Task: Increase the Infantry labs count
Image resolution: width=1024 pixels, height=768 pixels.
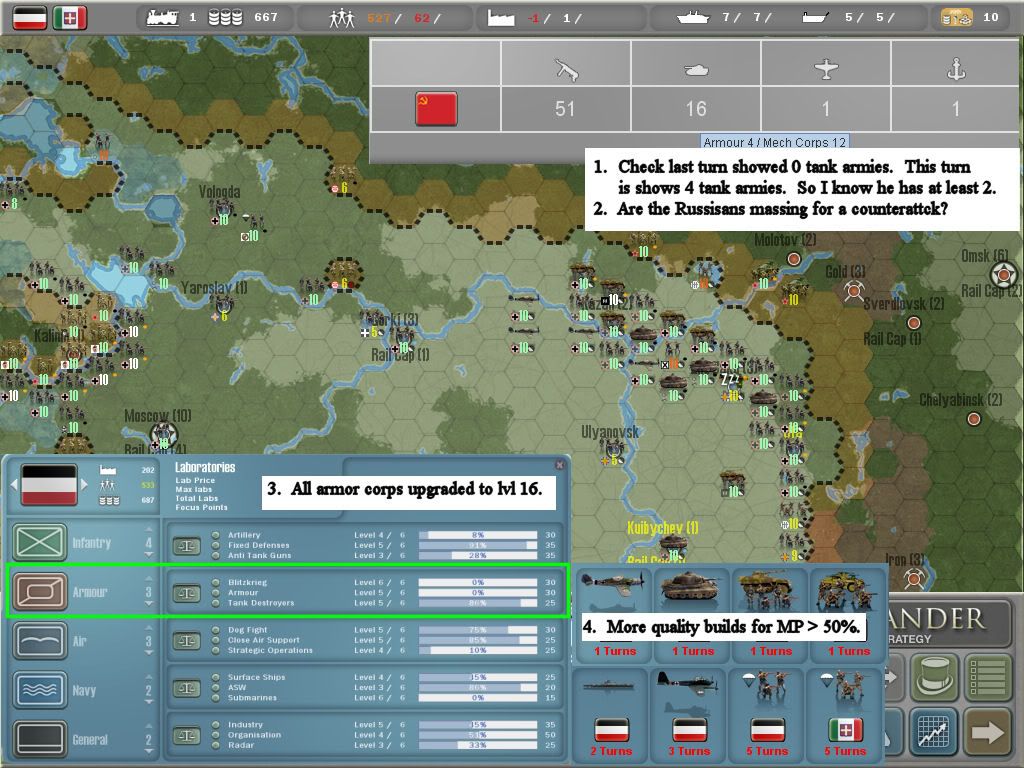Action: (149, 531)
